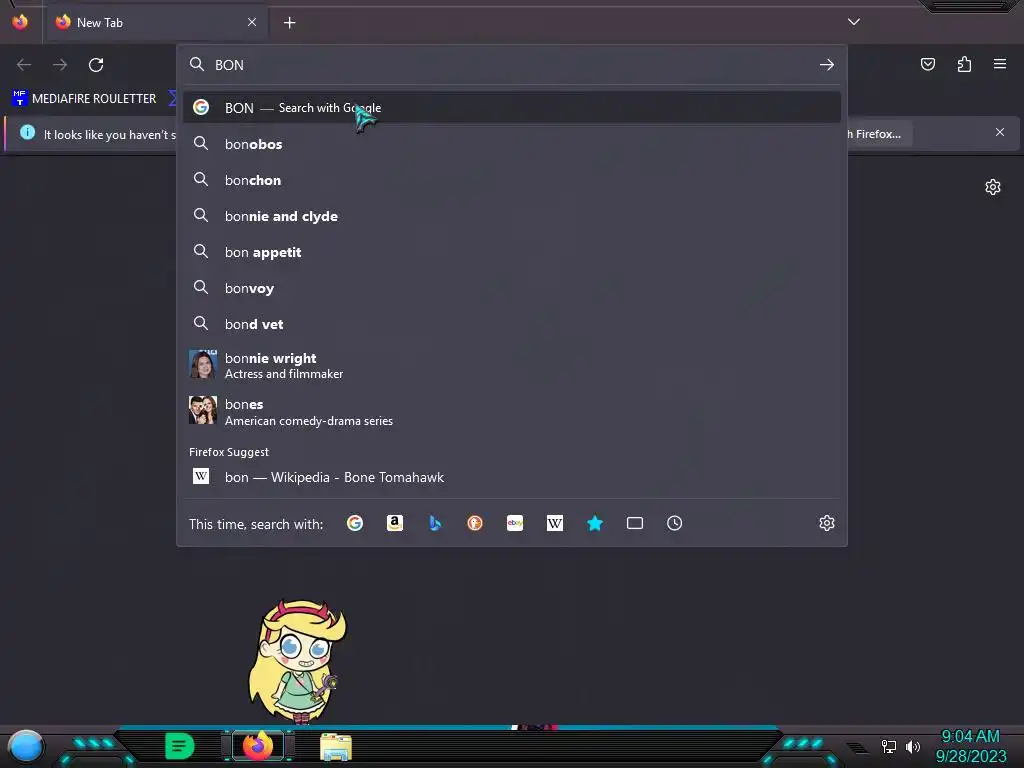Search open tabs using the tab icon

(635, 523)
